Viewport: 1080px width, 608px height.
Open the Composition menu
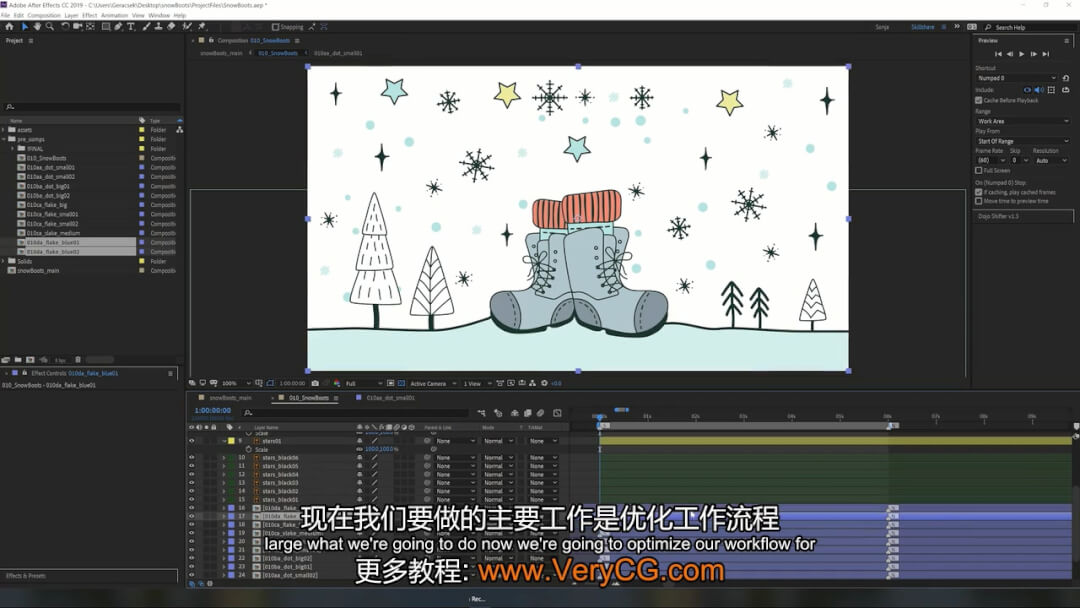(43, 16)
